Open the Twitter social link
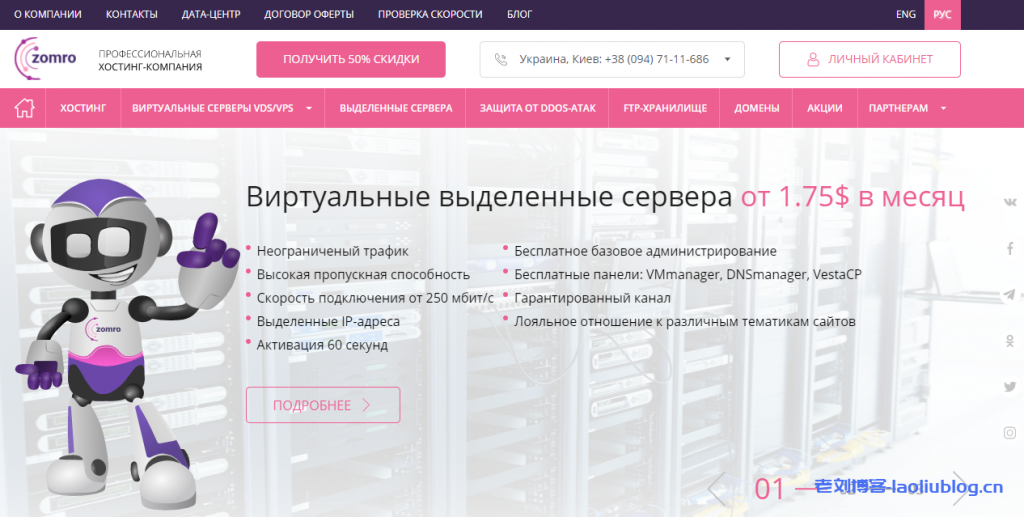1024x517 pixels. 1010,387
